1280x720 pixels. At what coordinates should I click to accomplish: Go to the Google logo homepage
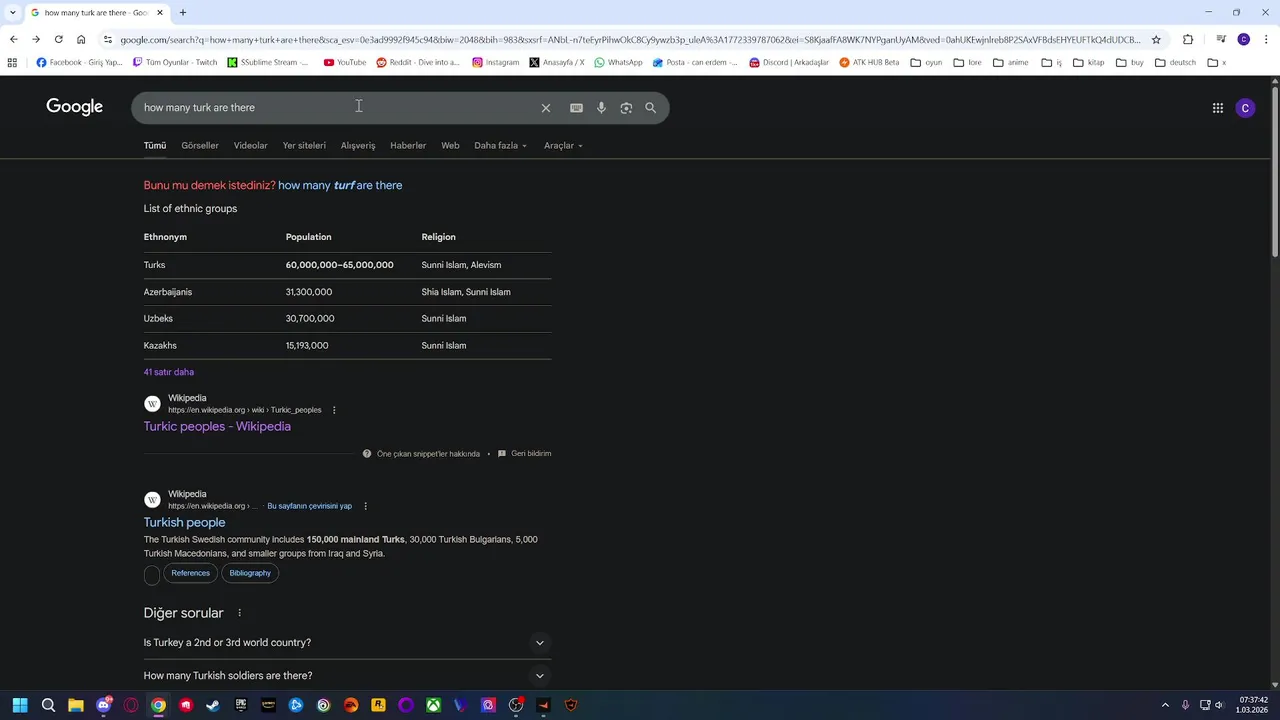coord(75,107)
